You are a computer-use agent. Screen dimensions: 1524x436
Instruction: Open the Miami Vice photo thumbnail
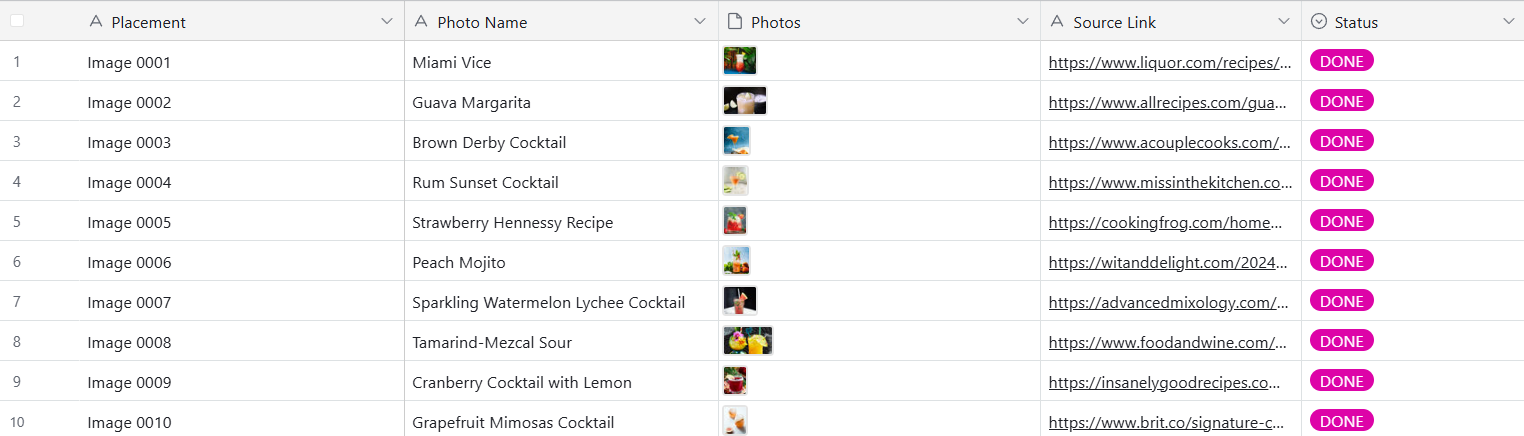(740, 61)
